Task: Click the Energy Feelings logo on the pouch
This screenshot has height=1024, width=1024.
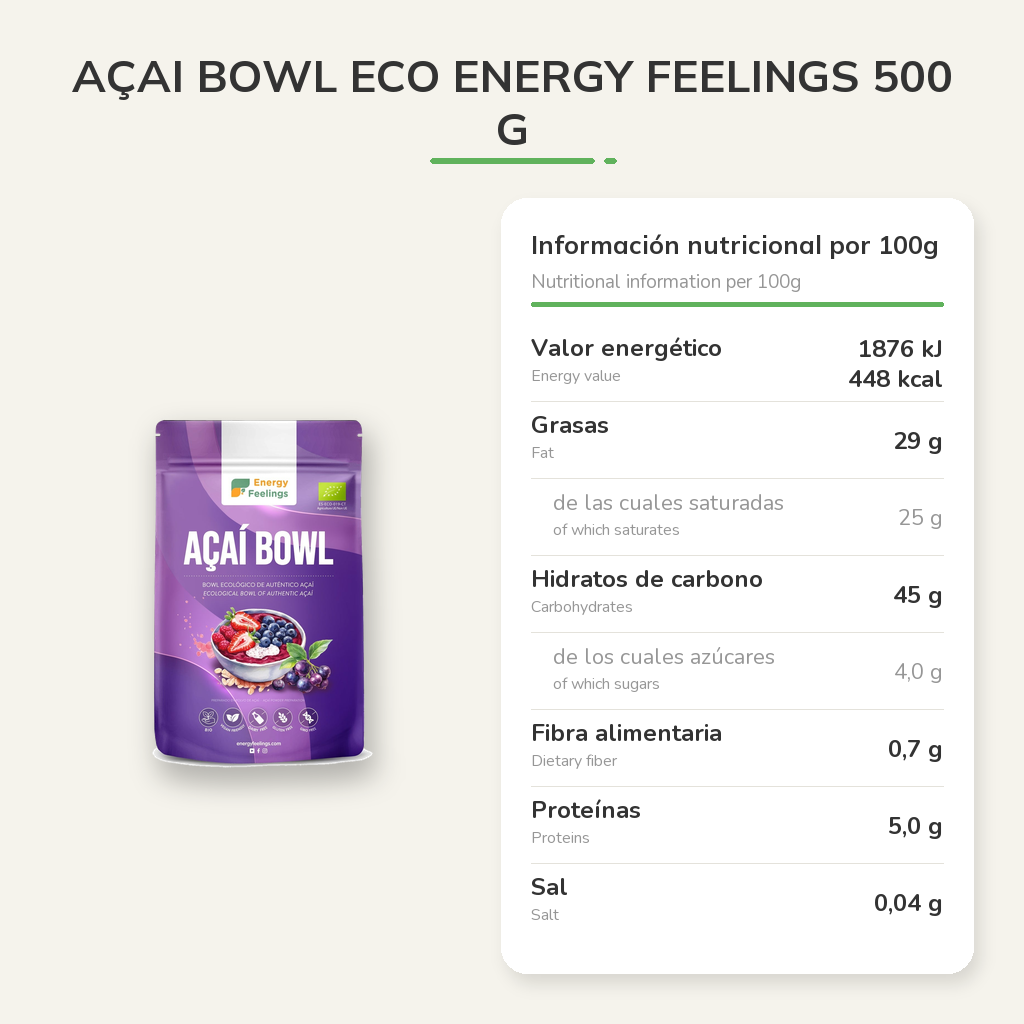Action: (x=259, y=488)
